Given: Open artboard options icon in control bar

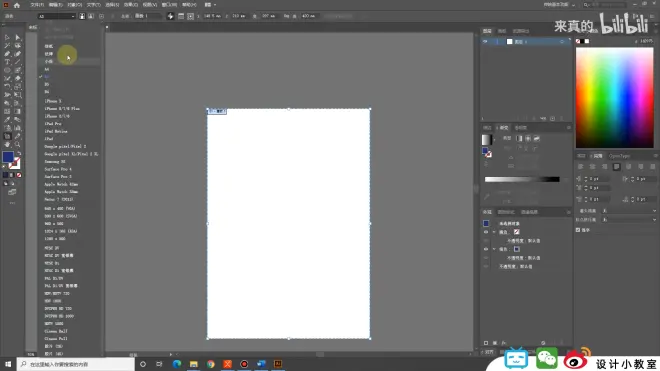Looking at the screenshot, I should tap(181, 16).
